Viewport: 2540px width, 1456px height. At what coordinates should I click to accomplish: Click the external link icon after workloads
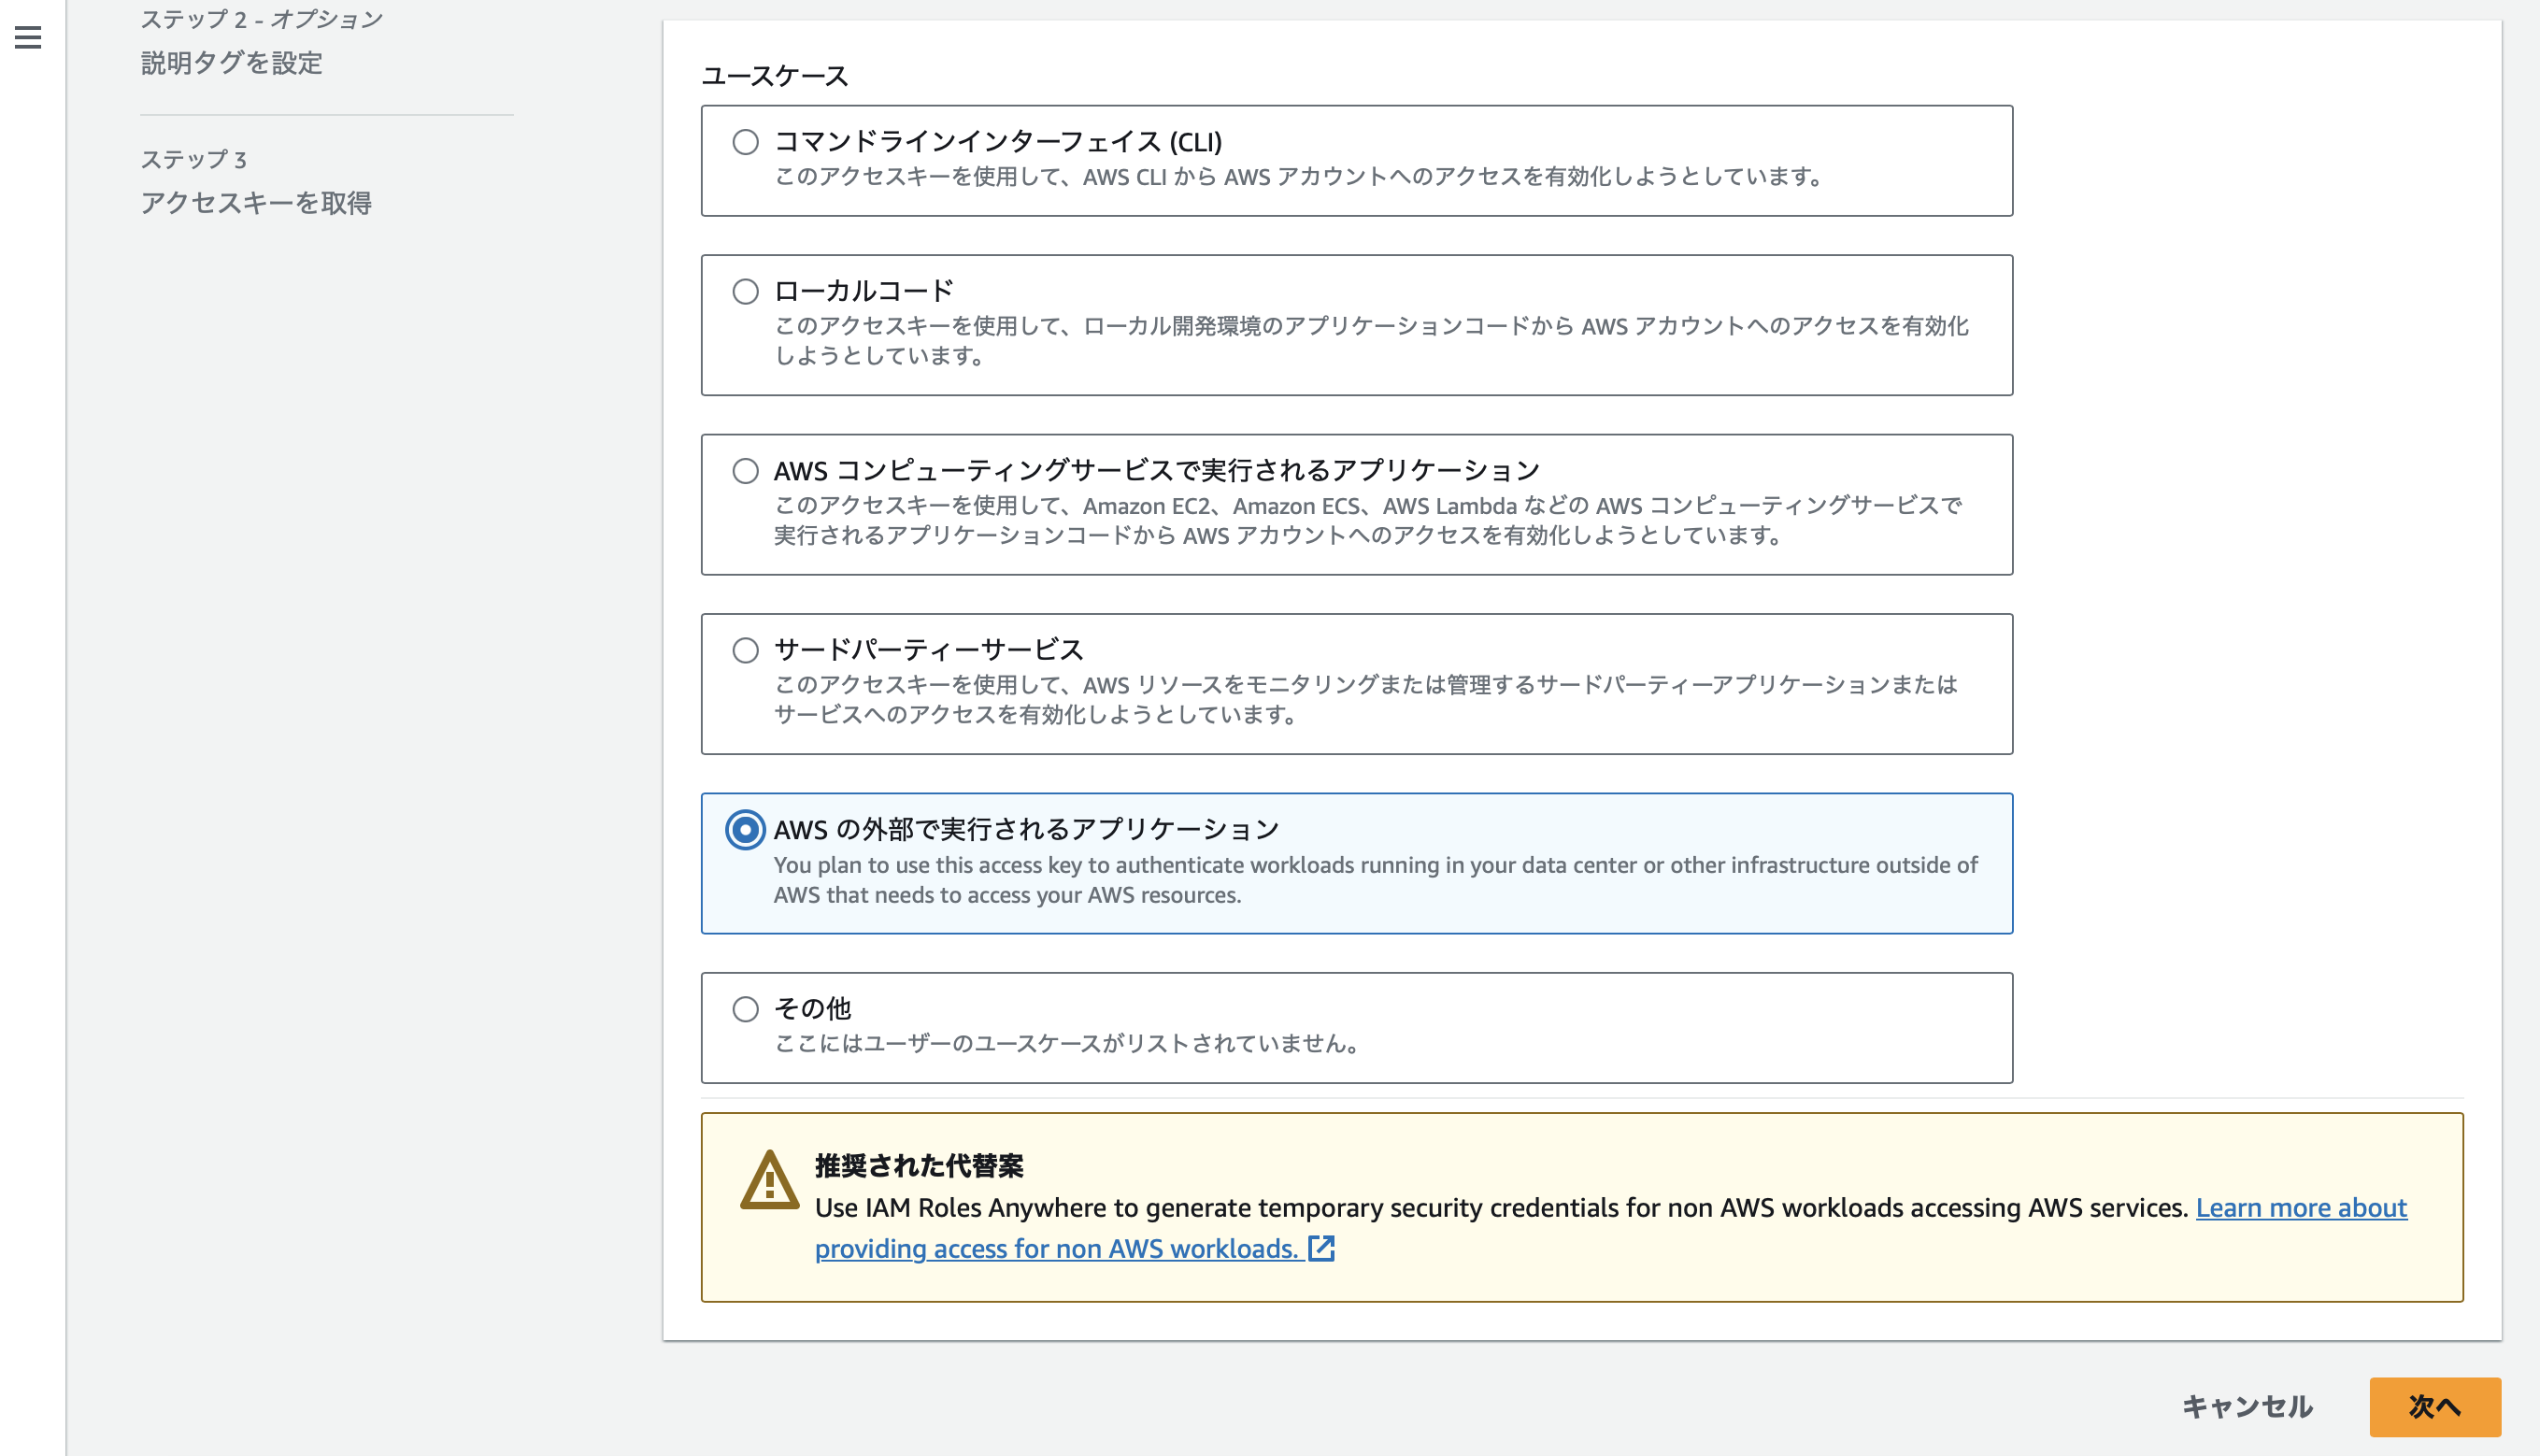tap(1321, 1248)
